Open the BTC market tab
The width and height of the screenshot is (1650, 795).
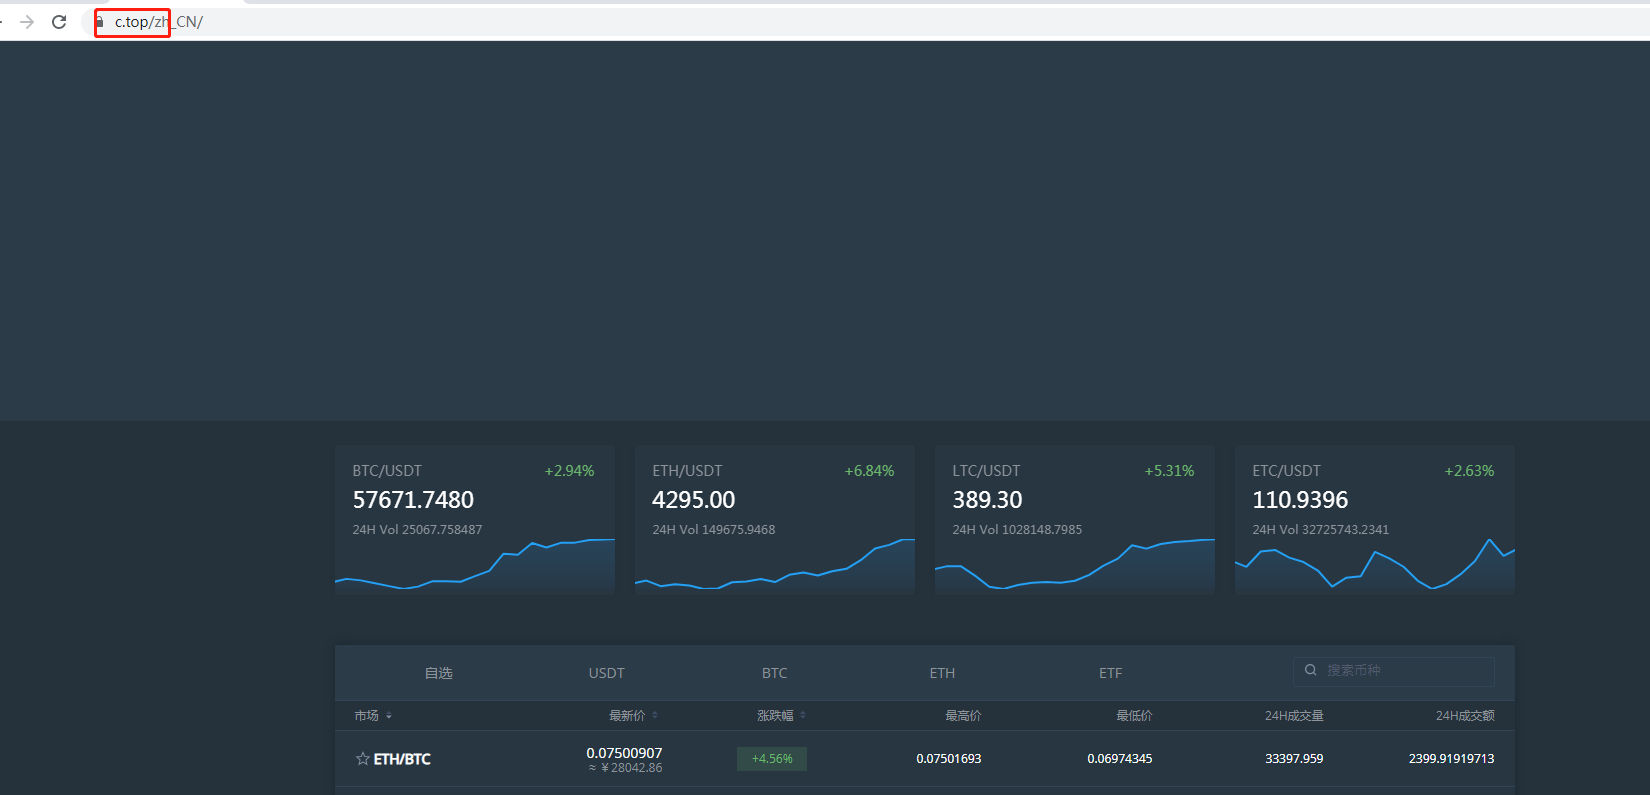click(775, 673)
